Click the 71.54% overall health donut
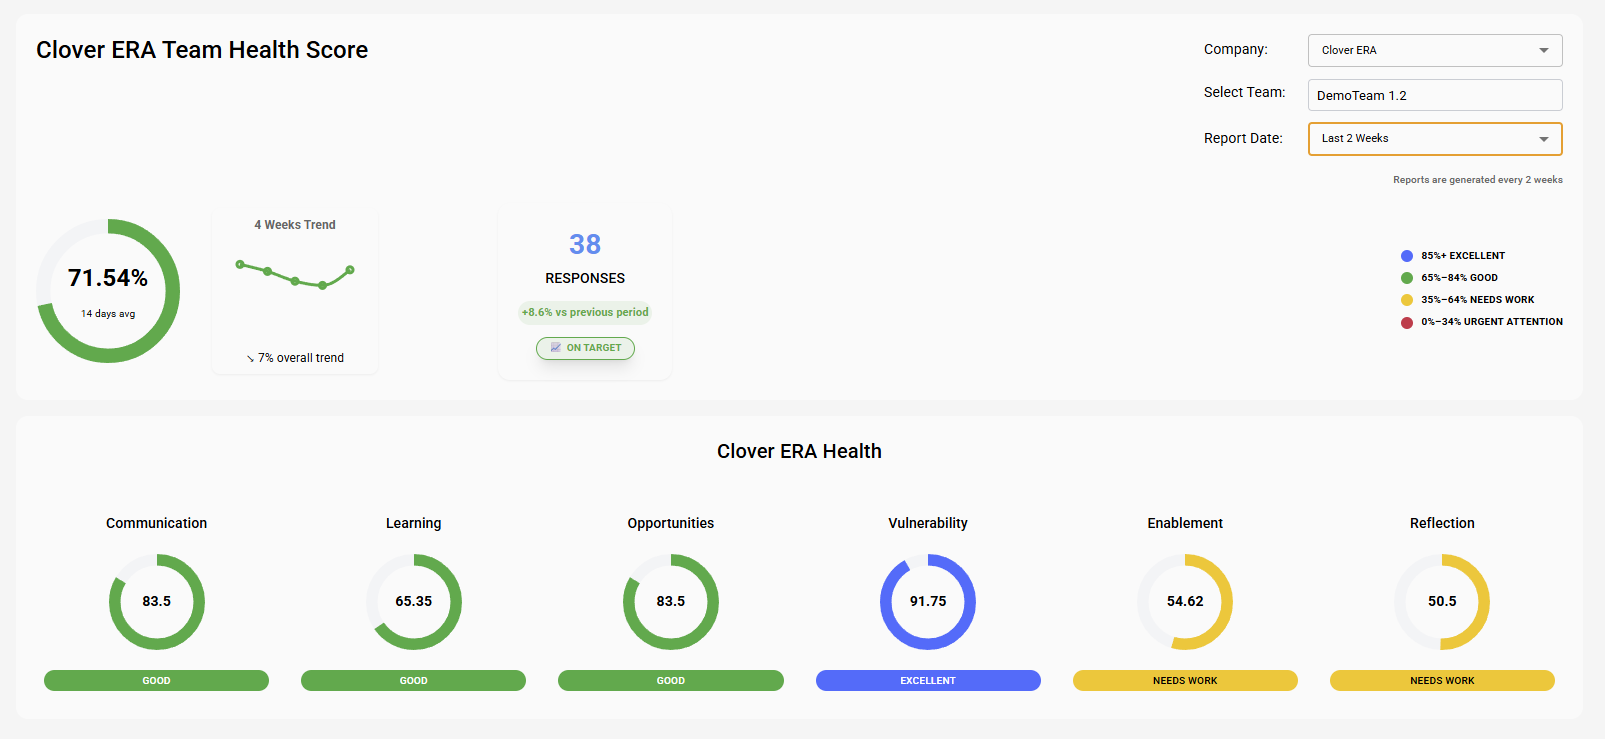This screenshot has height=739, width=1605. (x=108, y=291)
